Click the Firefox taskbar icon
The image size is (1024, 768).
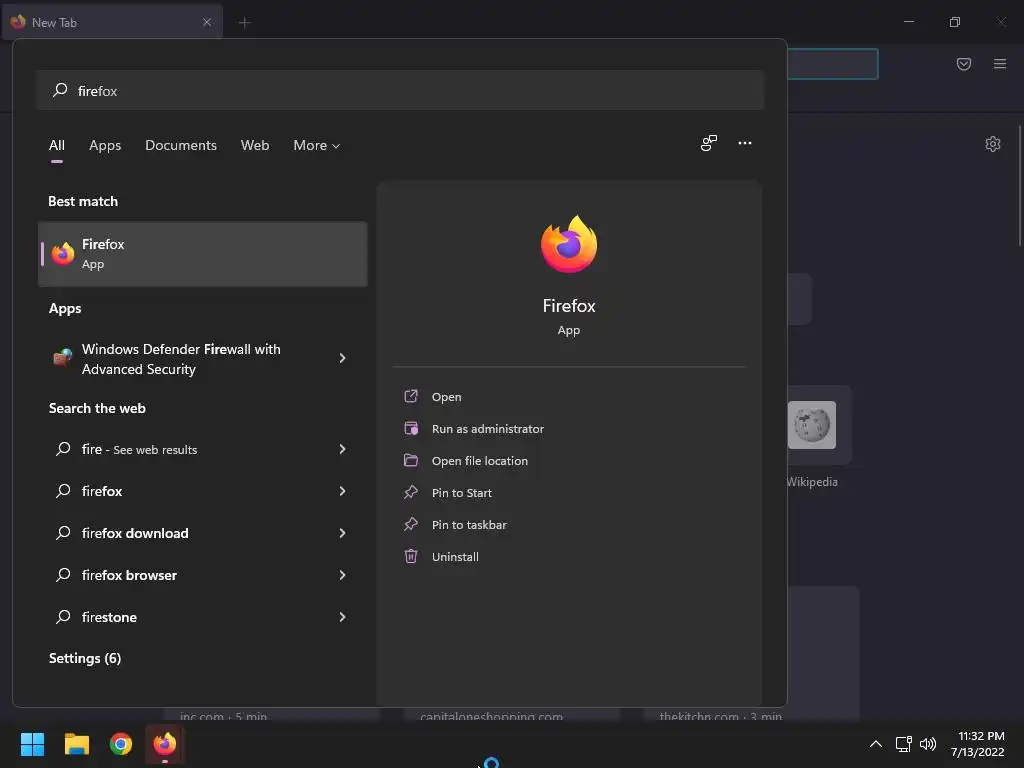point(165,744)
